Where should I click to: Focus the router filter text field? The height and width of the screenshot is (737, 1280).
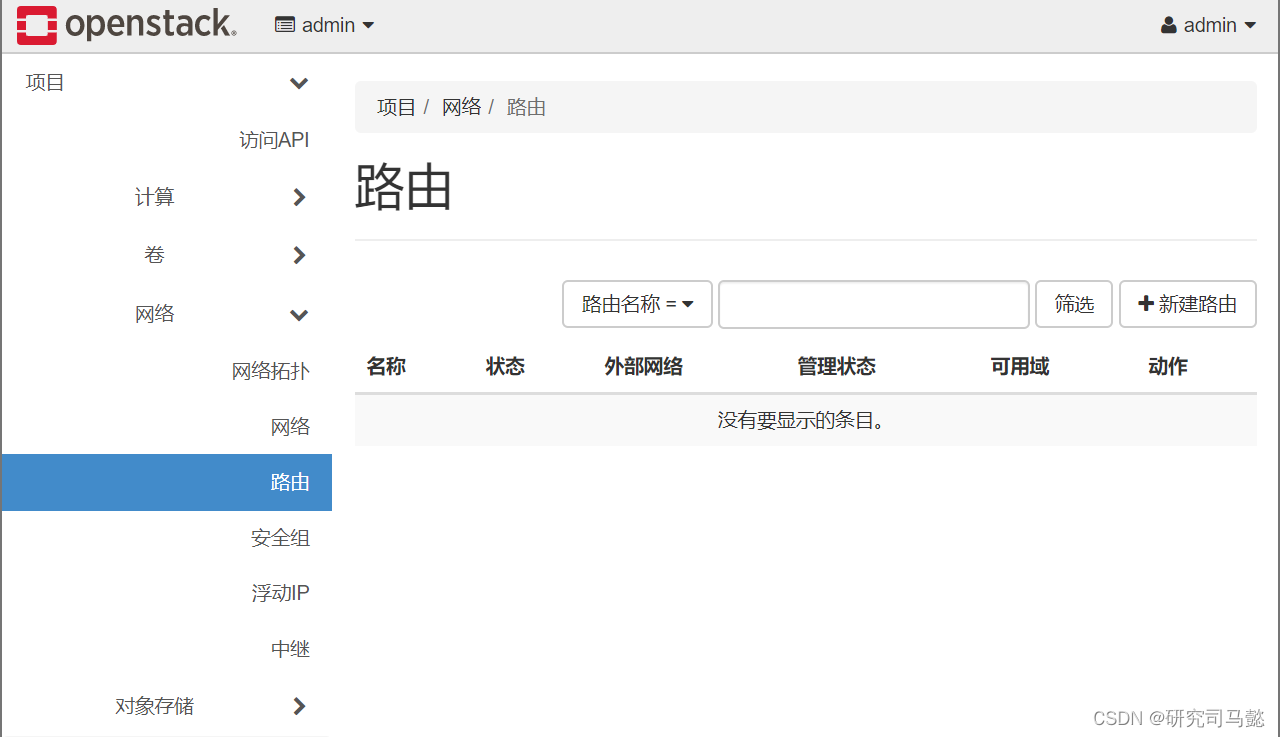coord(874,304)
